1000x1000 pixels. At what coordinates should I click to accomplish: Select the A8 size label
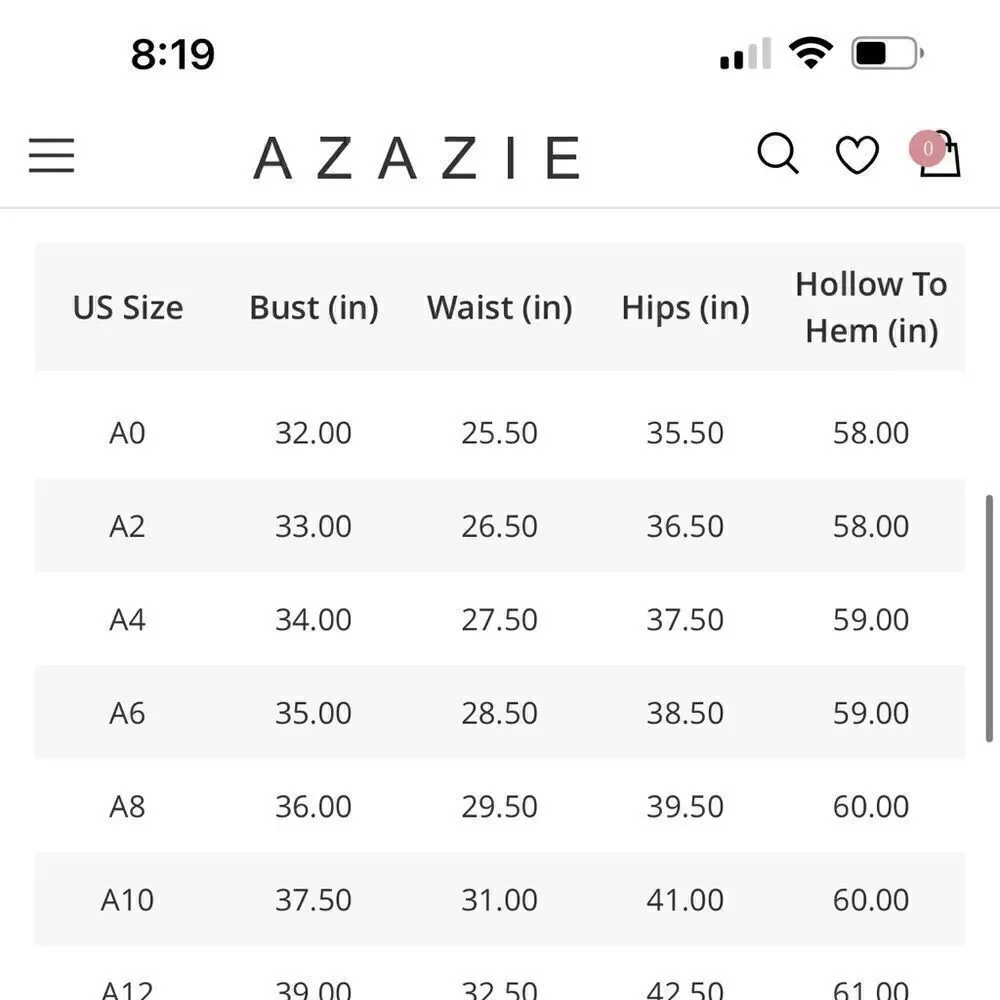(127, 806)
